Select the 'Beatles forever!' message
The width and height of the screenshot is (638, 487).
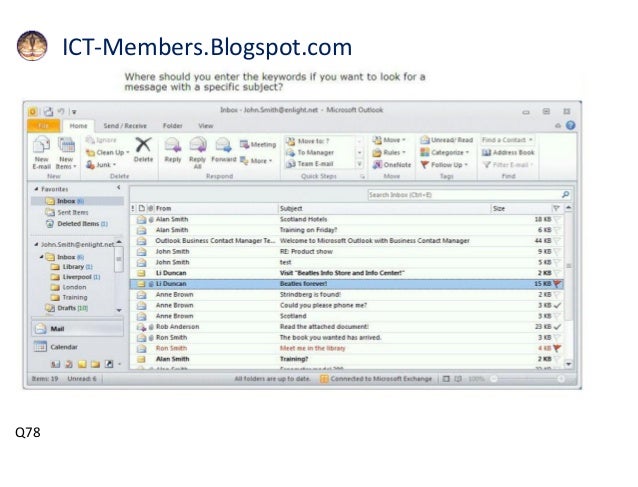tap(347, 284)
